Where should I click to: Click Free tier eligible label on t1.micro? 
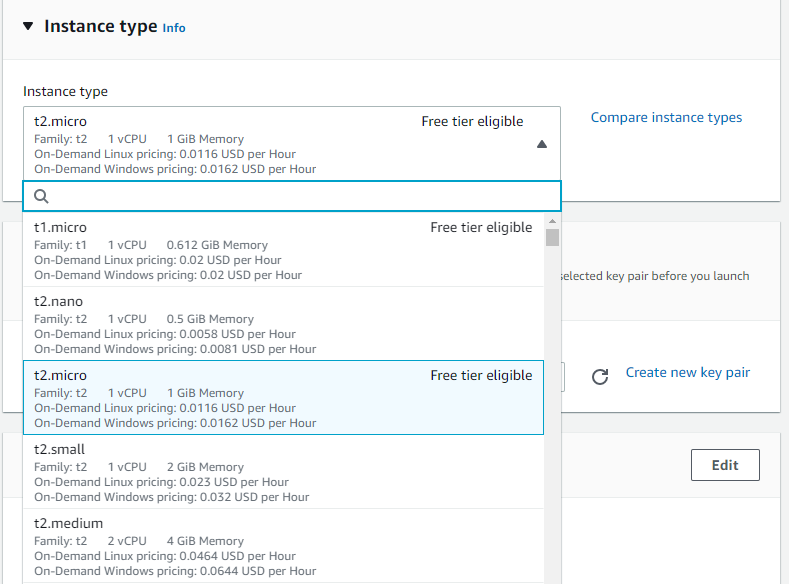coord(481,227)
